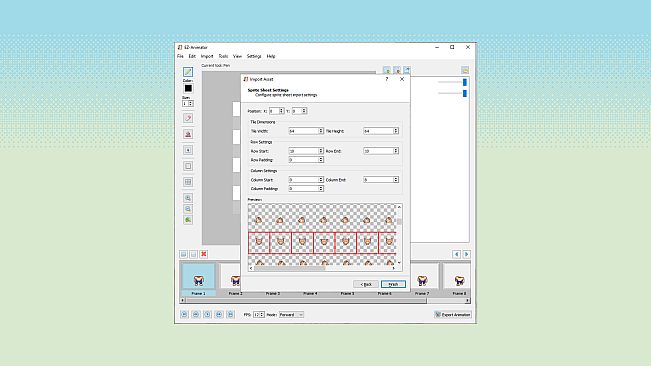The height and width of the screenshot is (366, 651).
Task: Click the Zoom Out magnifier icon
Action: tap(188, 209)
